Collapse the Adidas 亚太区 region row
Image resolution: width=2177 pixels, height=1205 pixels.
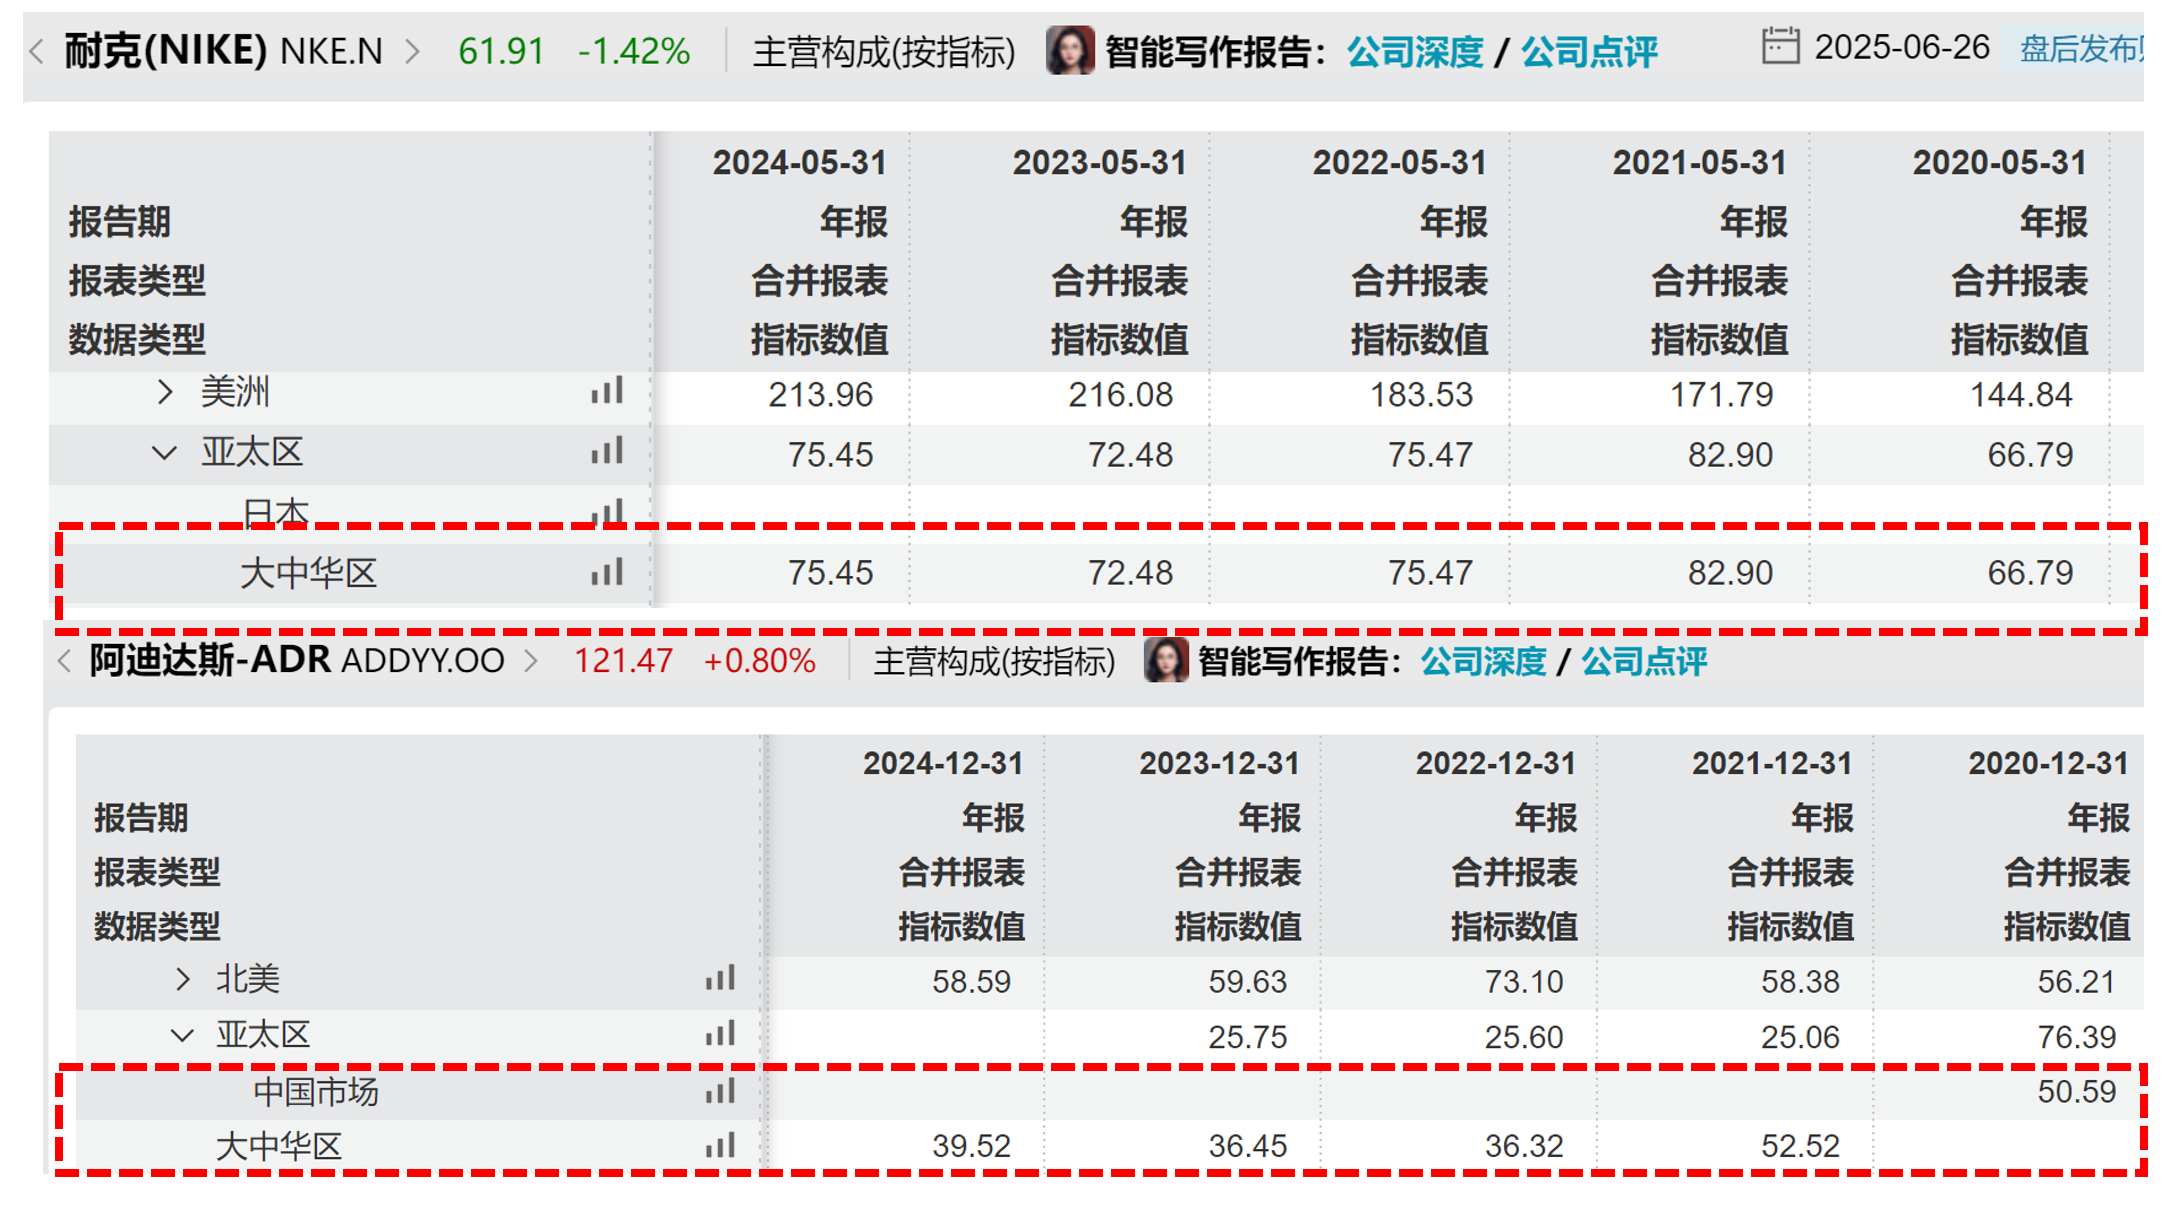182,1034
